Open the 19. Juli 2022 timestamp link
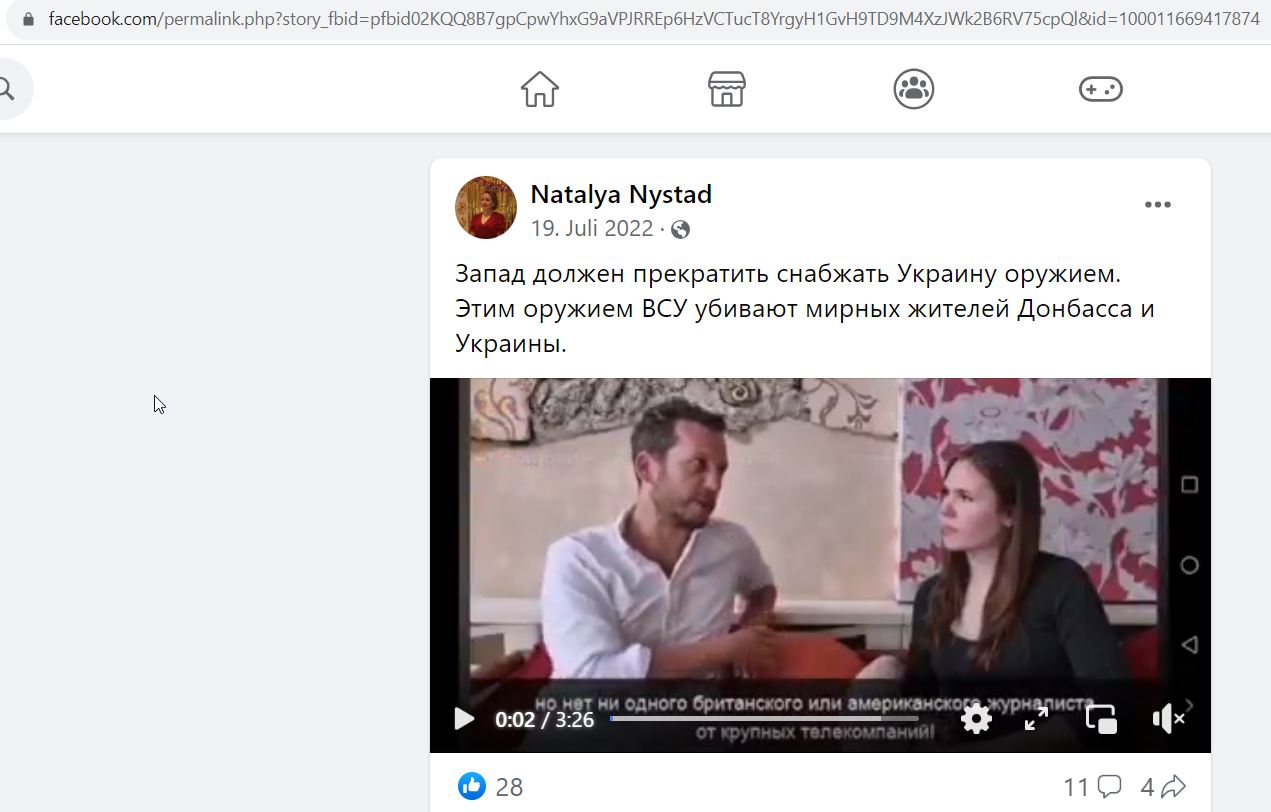The image size is (1271, 812). (x=591, y=229)
